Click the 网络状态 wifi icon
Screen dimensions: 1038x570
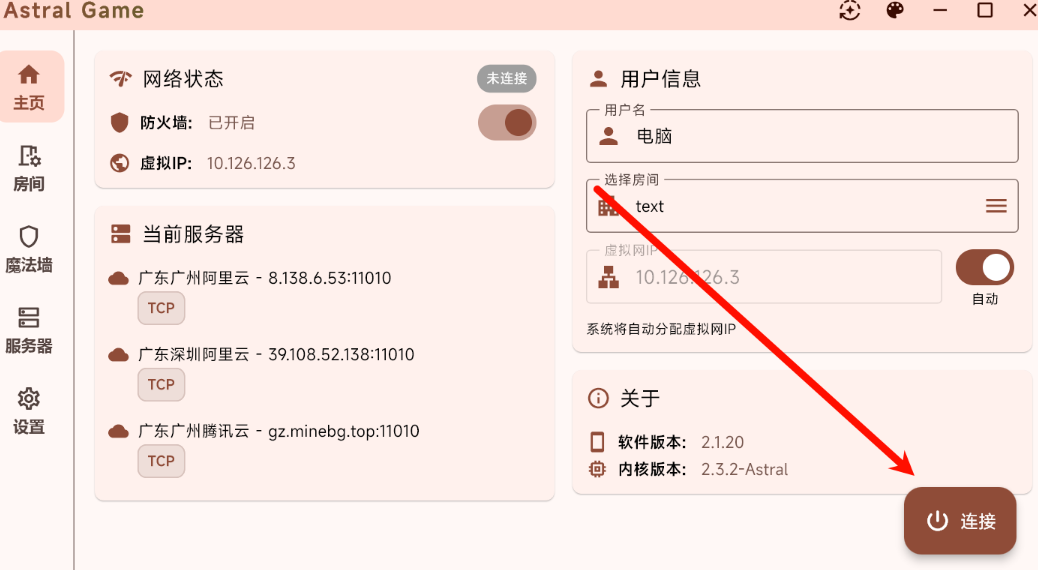pyautogui.click(x=120, y=79)
